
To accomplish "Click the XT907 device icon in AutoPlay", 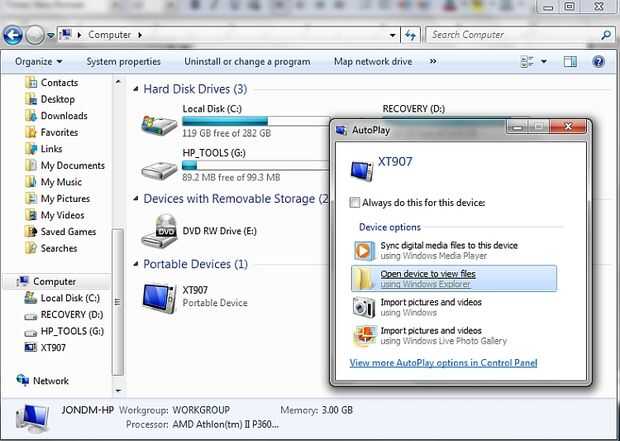I will point(362,170).
